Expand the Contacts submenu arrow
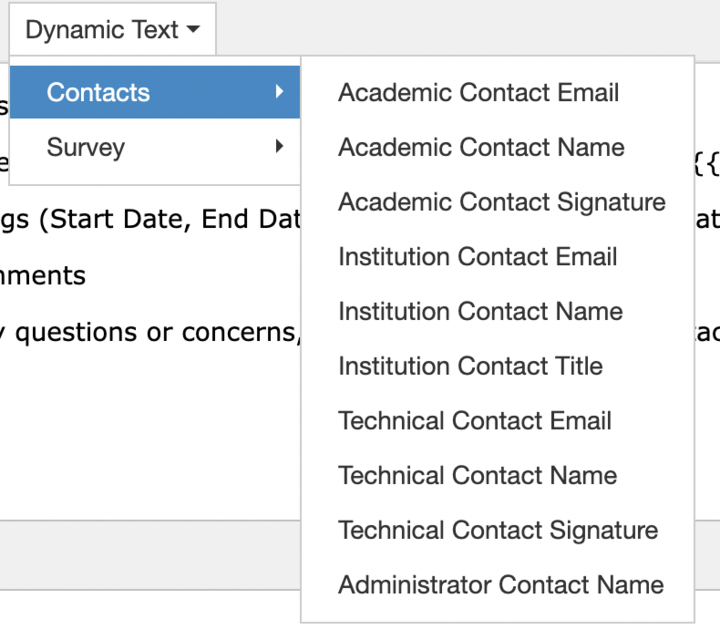This screenshot has width=720, height=640. pyautogui.click(x=279, y=92)
